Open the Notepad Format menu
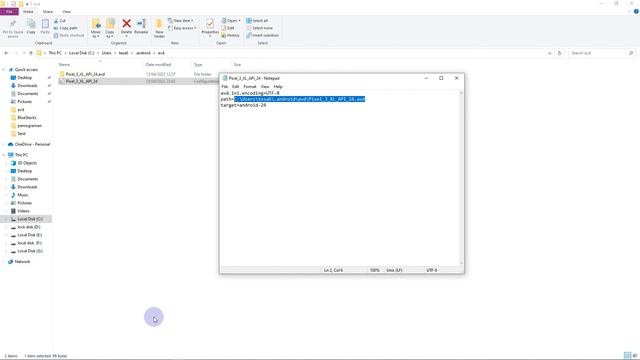 point(249,87)
